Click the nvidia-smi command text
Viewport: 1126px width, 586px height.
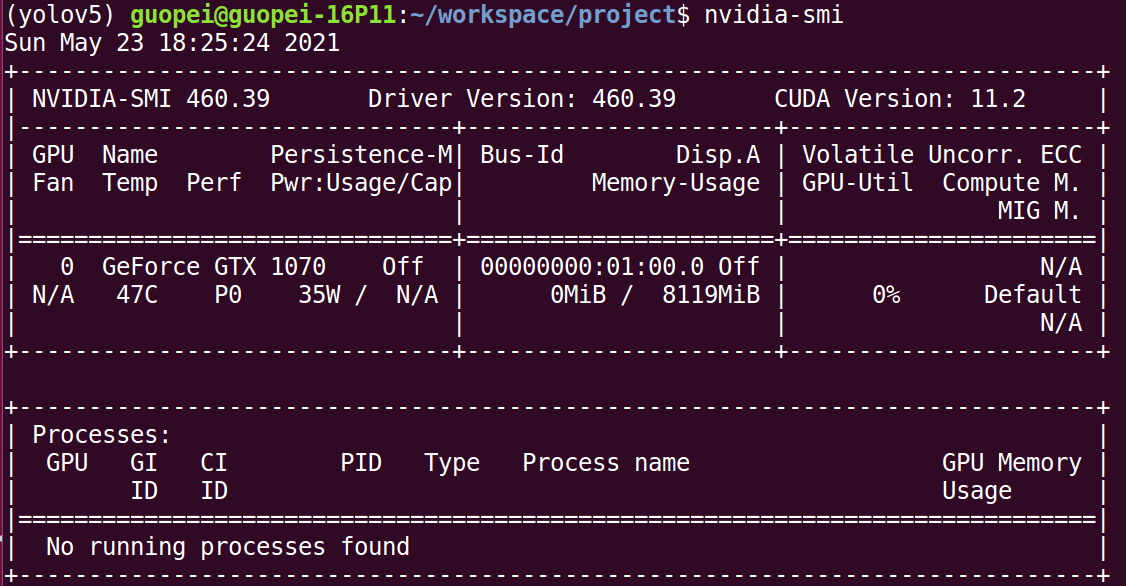[774, 14]
